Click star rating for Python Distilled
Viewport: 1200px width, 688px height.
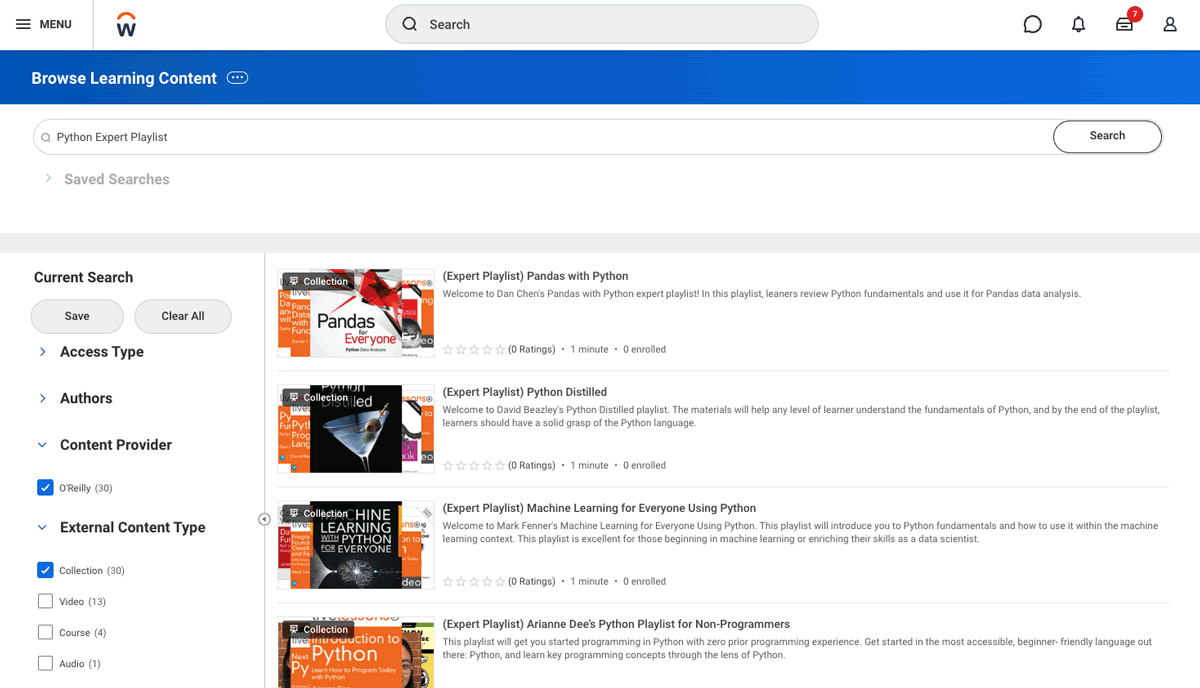[x=474, y=465]
